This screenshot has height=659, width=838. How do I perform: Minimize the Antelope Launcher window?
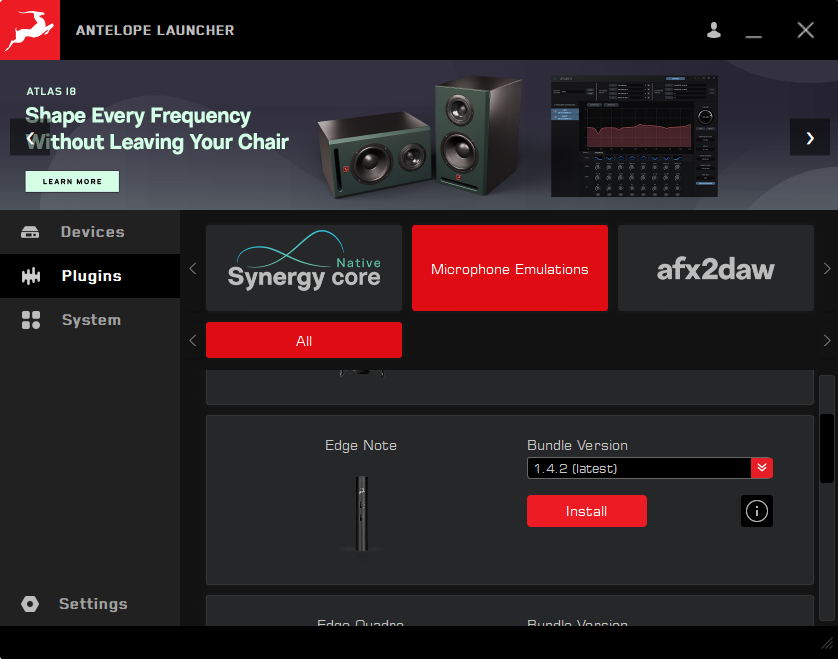[x=754, y=36]
